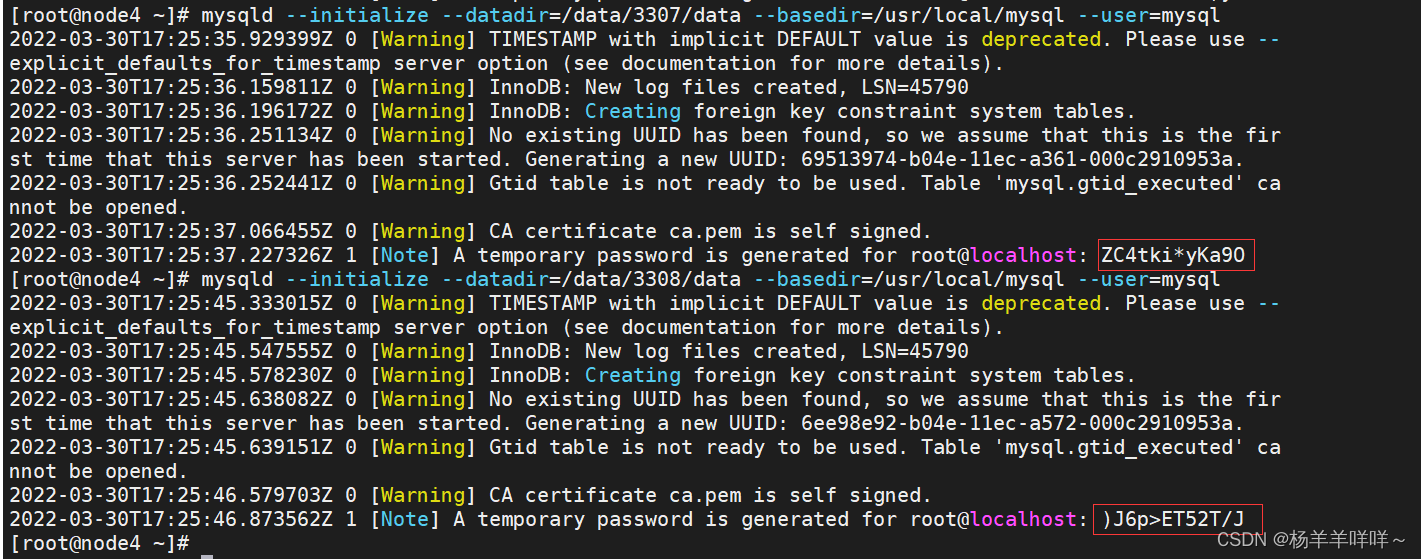Click 'root@localhost' in the 17:25:46.873562Z line
This screenshot has width=1421, height=559.
(993, 520)
